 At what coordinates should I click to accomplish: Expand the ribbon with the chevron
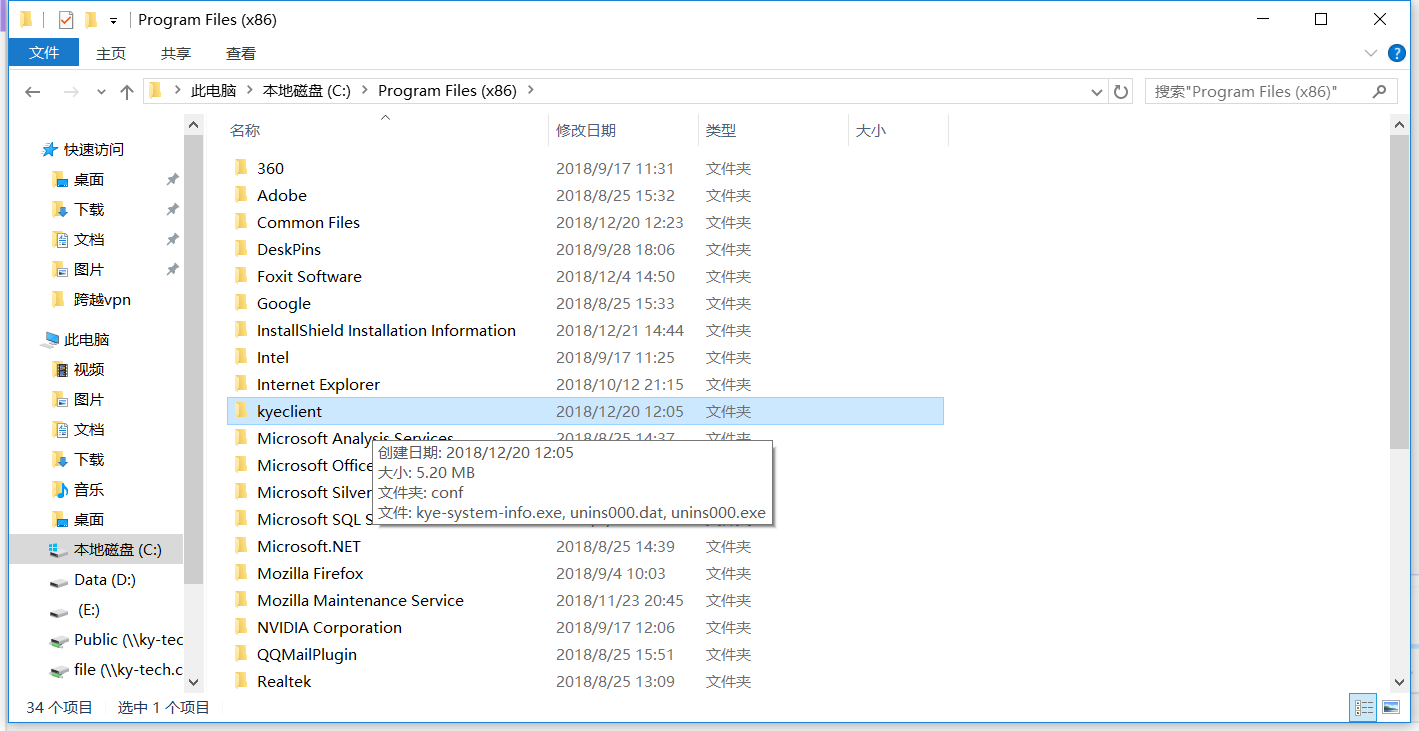[1370, 53]
